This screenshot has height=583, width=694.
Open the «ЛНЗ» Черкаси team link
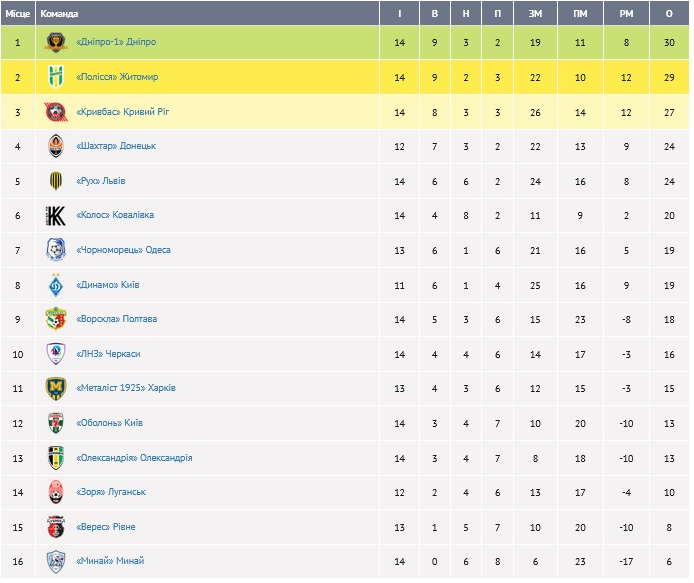[x=108, y=354]
